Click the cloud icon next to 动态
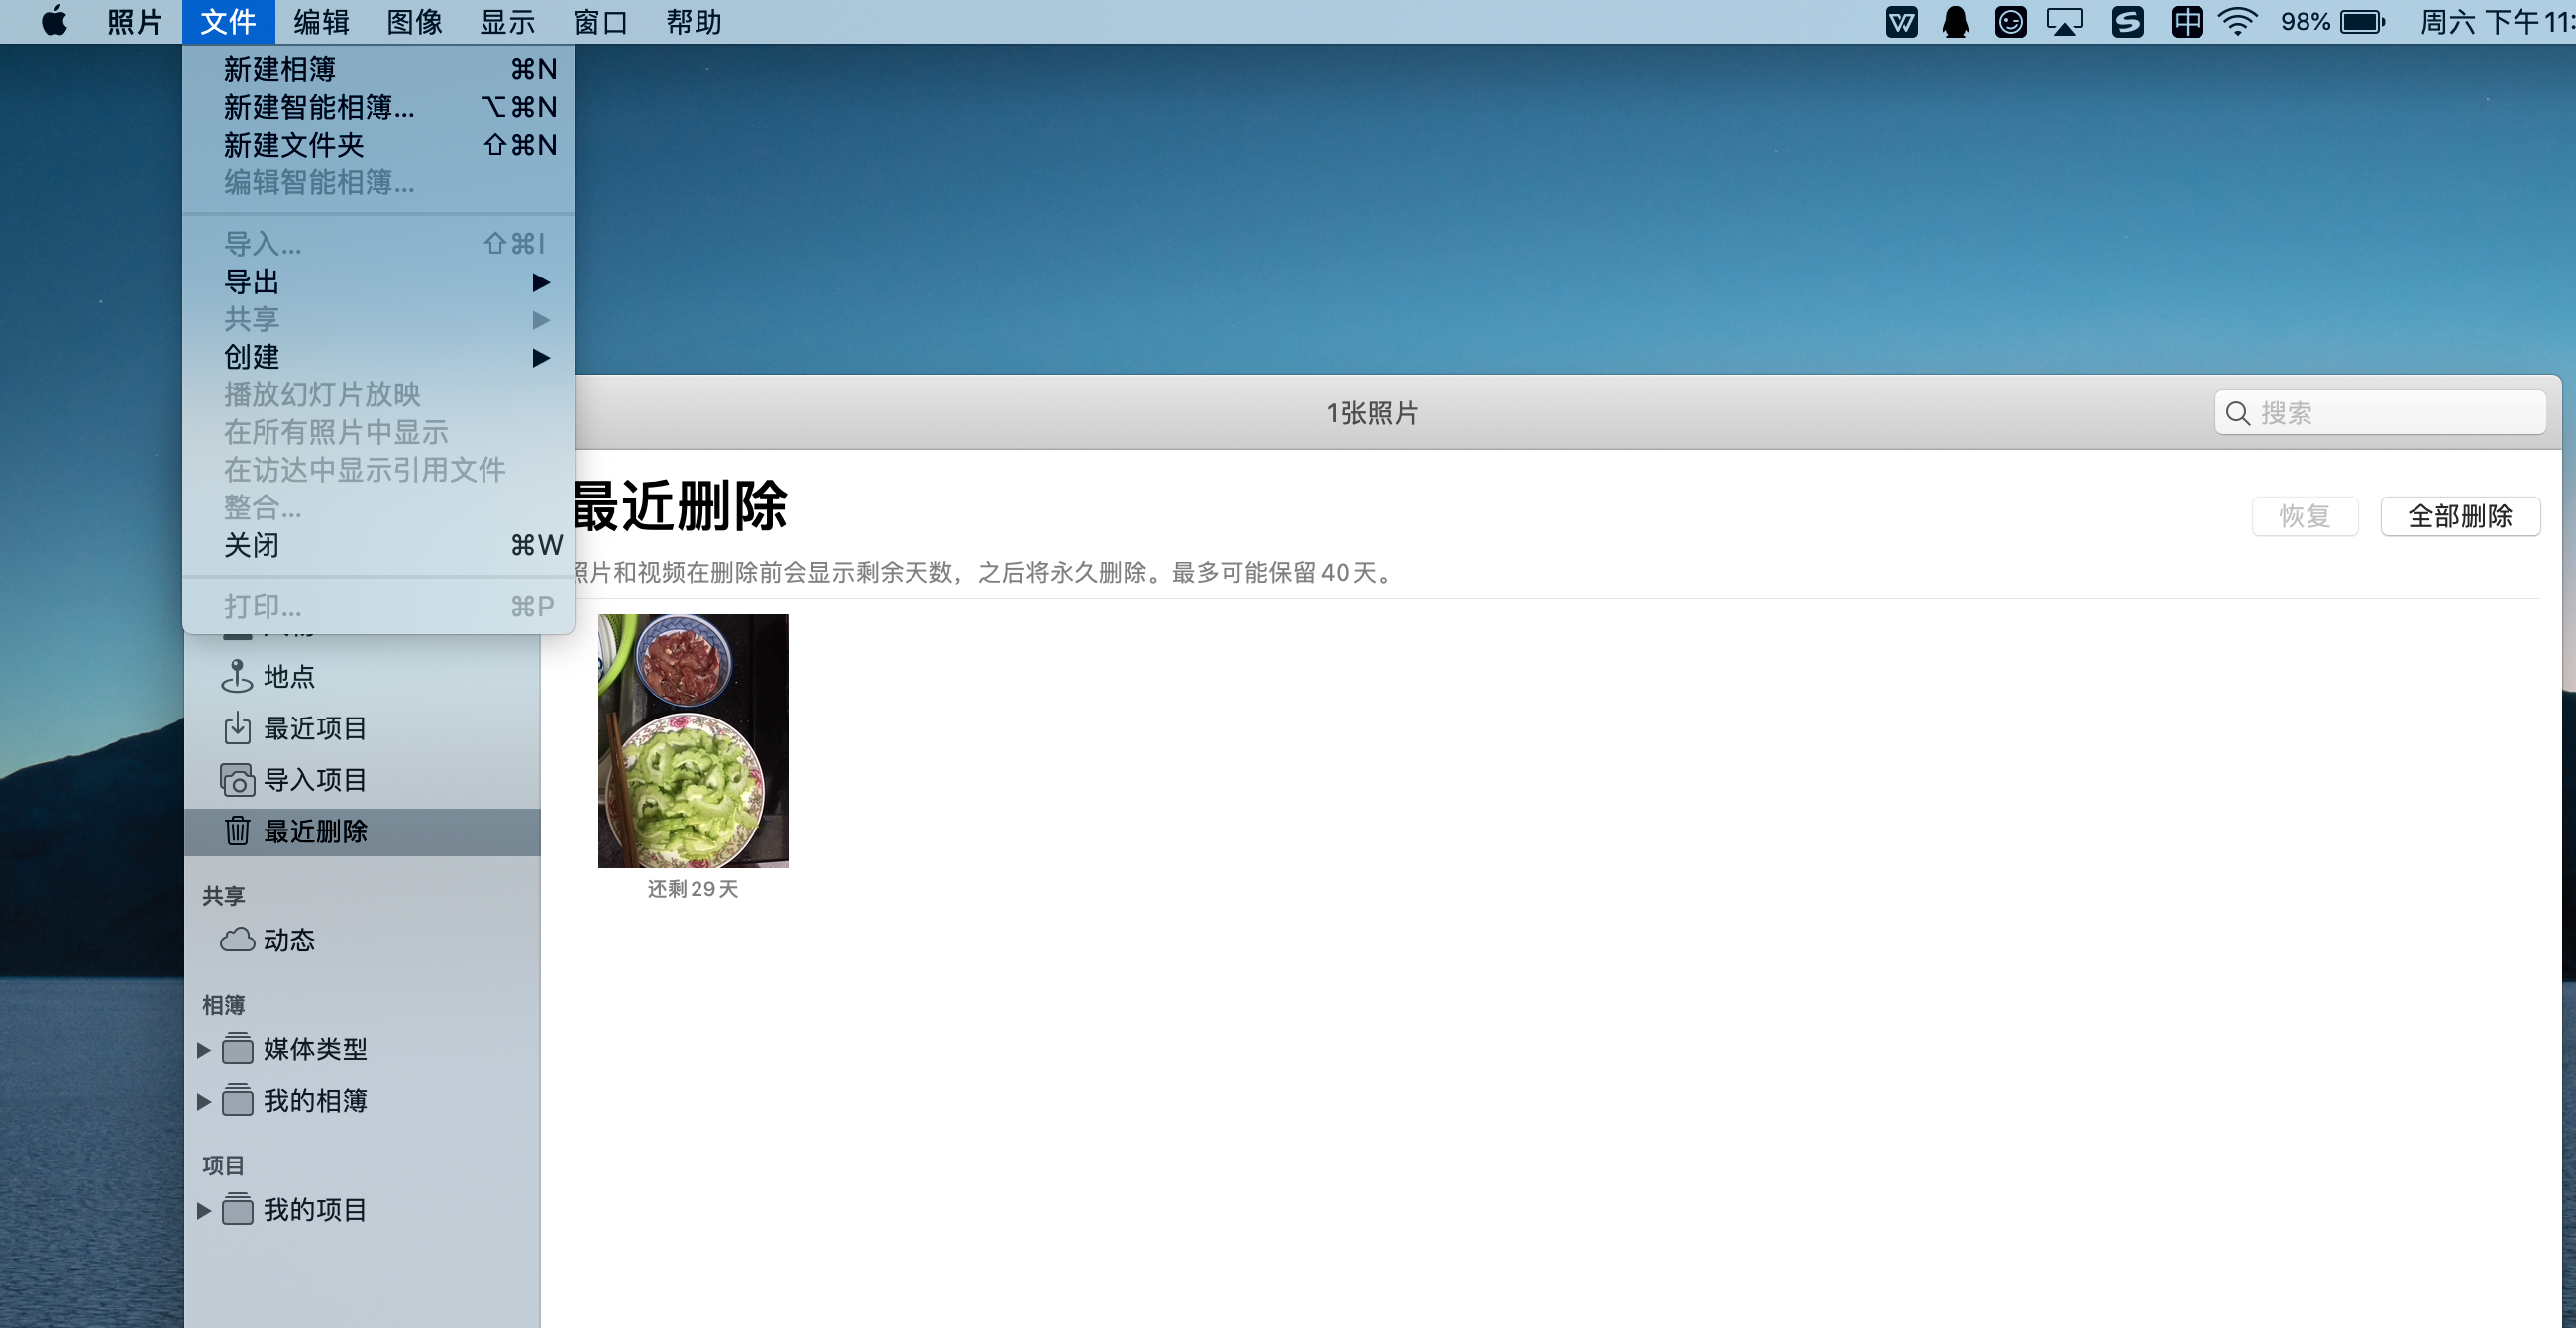The image size is (2576, 1328). 237,940
